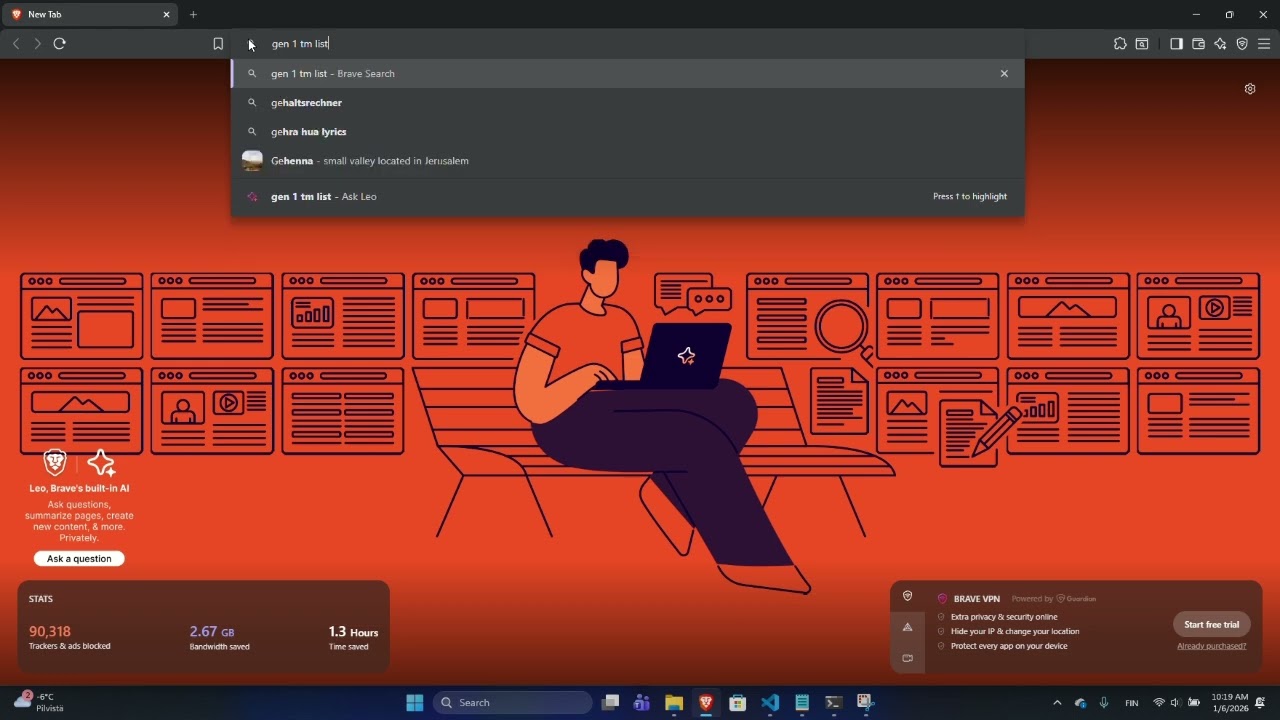
Task: Click the '1.3 Hours' time saved stat
Action: 354,632
